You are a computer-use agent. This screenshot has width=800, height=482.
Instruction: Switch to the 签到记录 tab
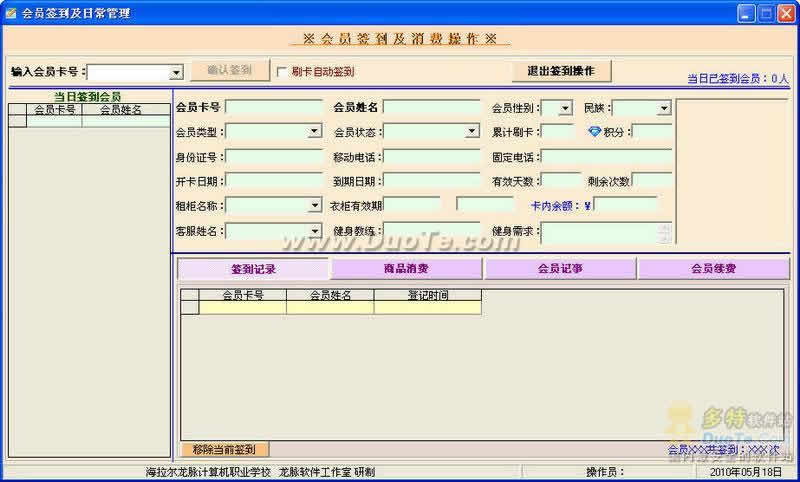(253, 269)
